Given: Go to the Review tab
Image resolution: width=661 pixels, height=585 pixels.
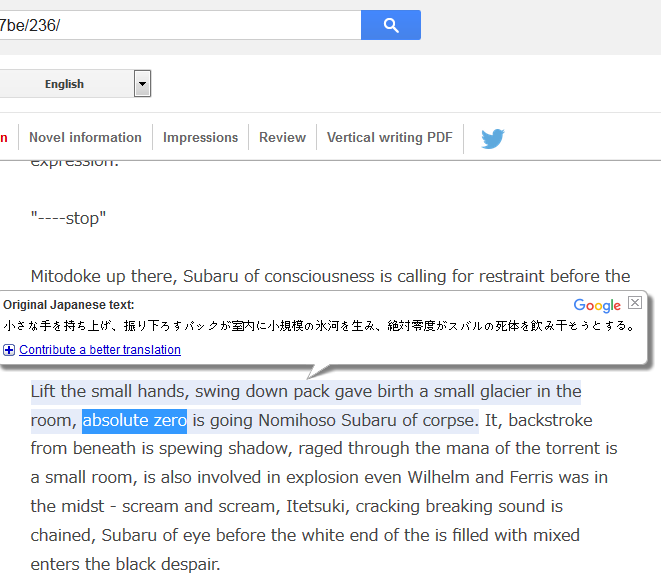Looking at the screenshot, I should pos(282,137).
